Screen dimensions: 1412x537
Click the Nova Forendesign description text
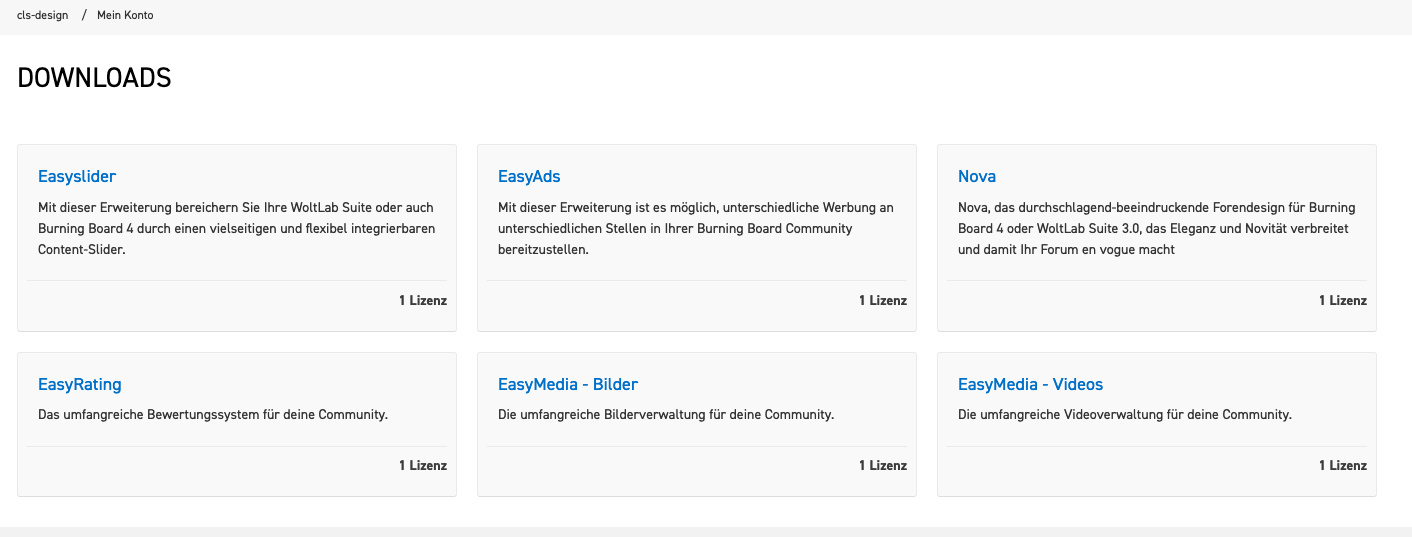click(x=1156, y=229)
